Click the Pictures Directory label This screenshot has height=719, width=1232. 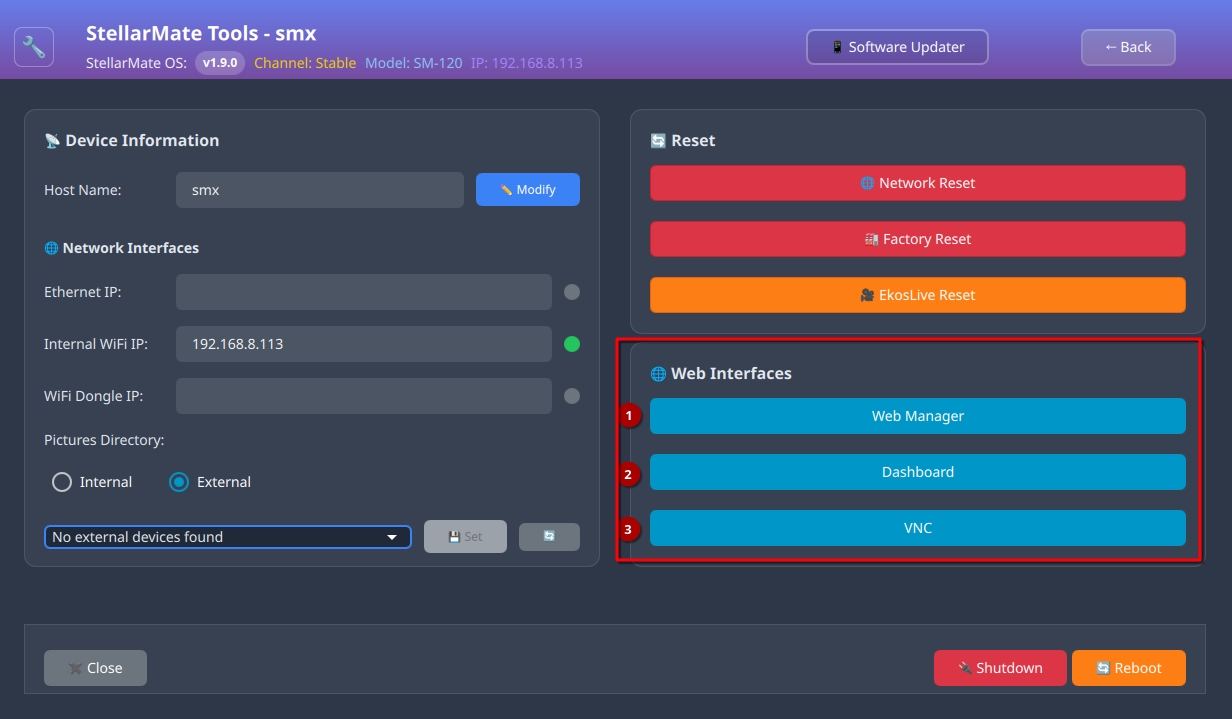[104, 440]
